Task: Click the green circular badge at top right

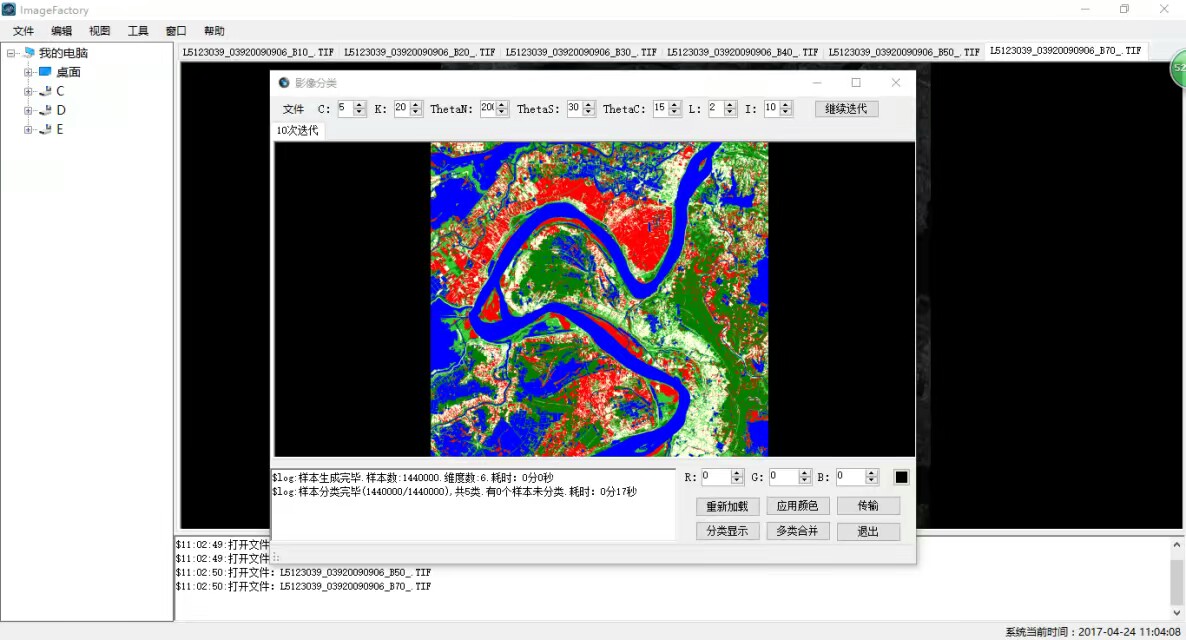Action: point(1178,68)
